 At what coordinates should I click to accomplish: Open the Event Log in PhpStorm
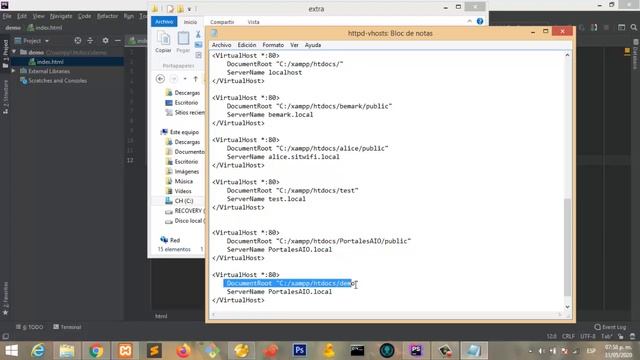click(x=610, y=327)
